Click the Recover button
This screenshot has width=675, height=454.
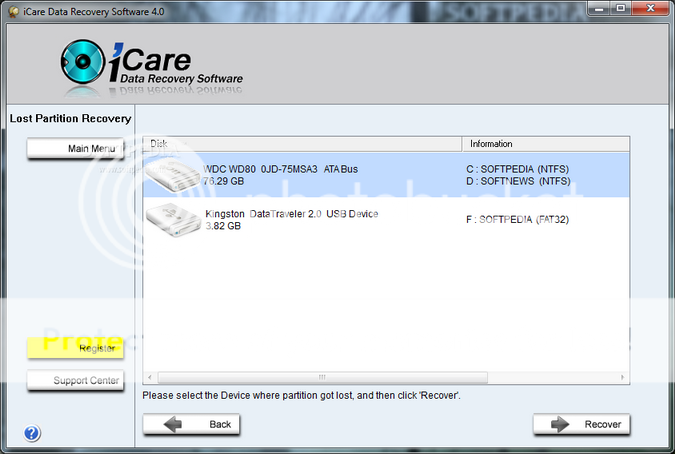(x=582, y=424)
